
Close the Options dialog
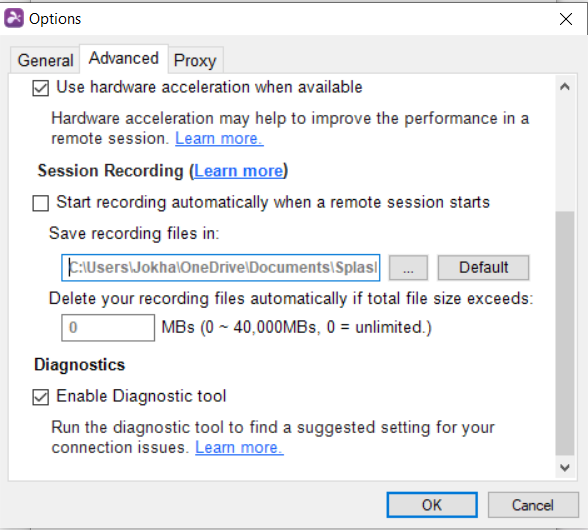[566, 19]
